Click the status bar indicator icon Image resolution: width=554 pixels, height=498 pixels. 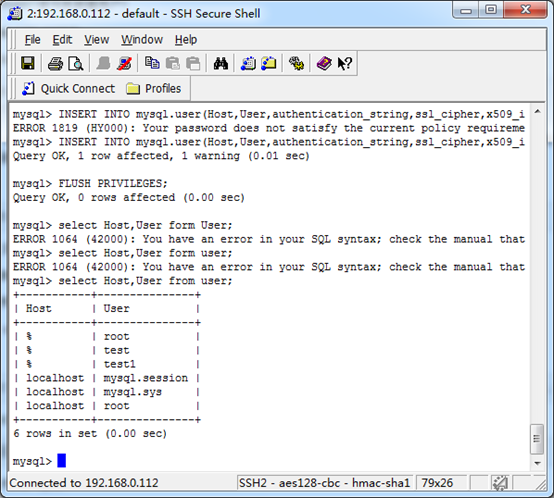pos(500,483)
